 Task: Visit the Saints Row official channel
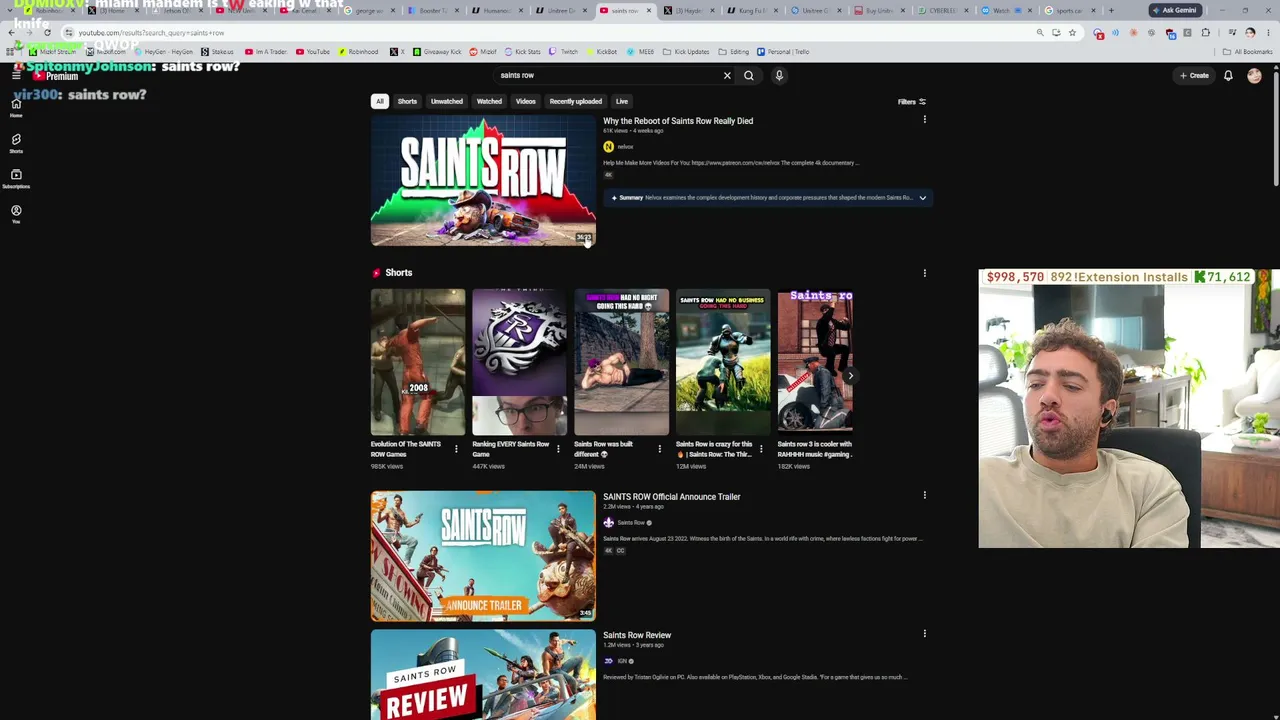630,523
